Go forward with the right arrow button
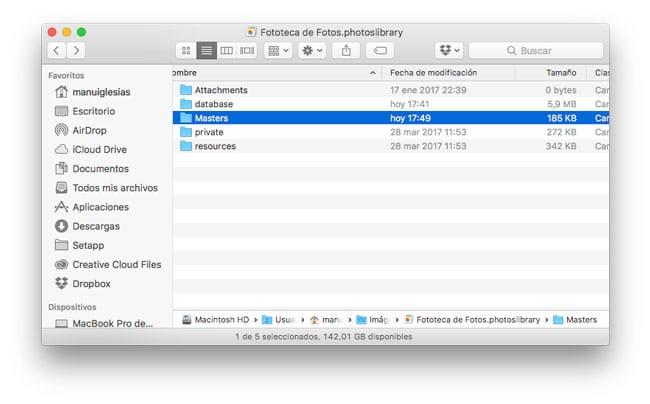 point(76,51)
